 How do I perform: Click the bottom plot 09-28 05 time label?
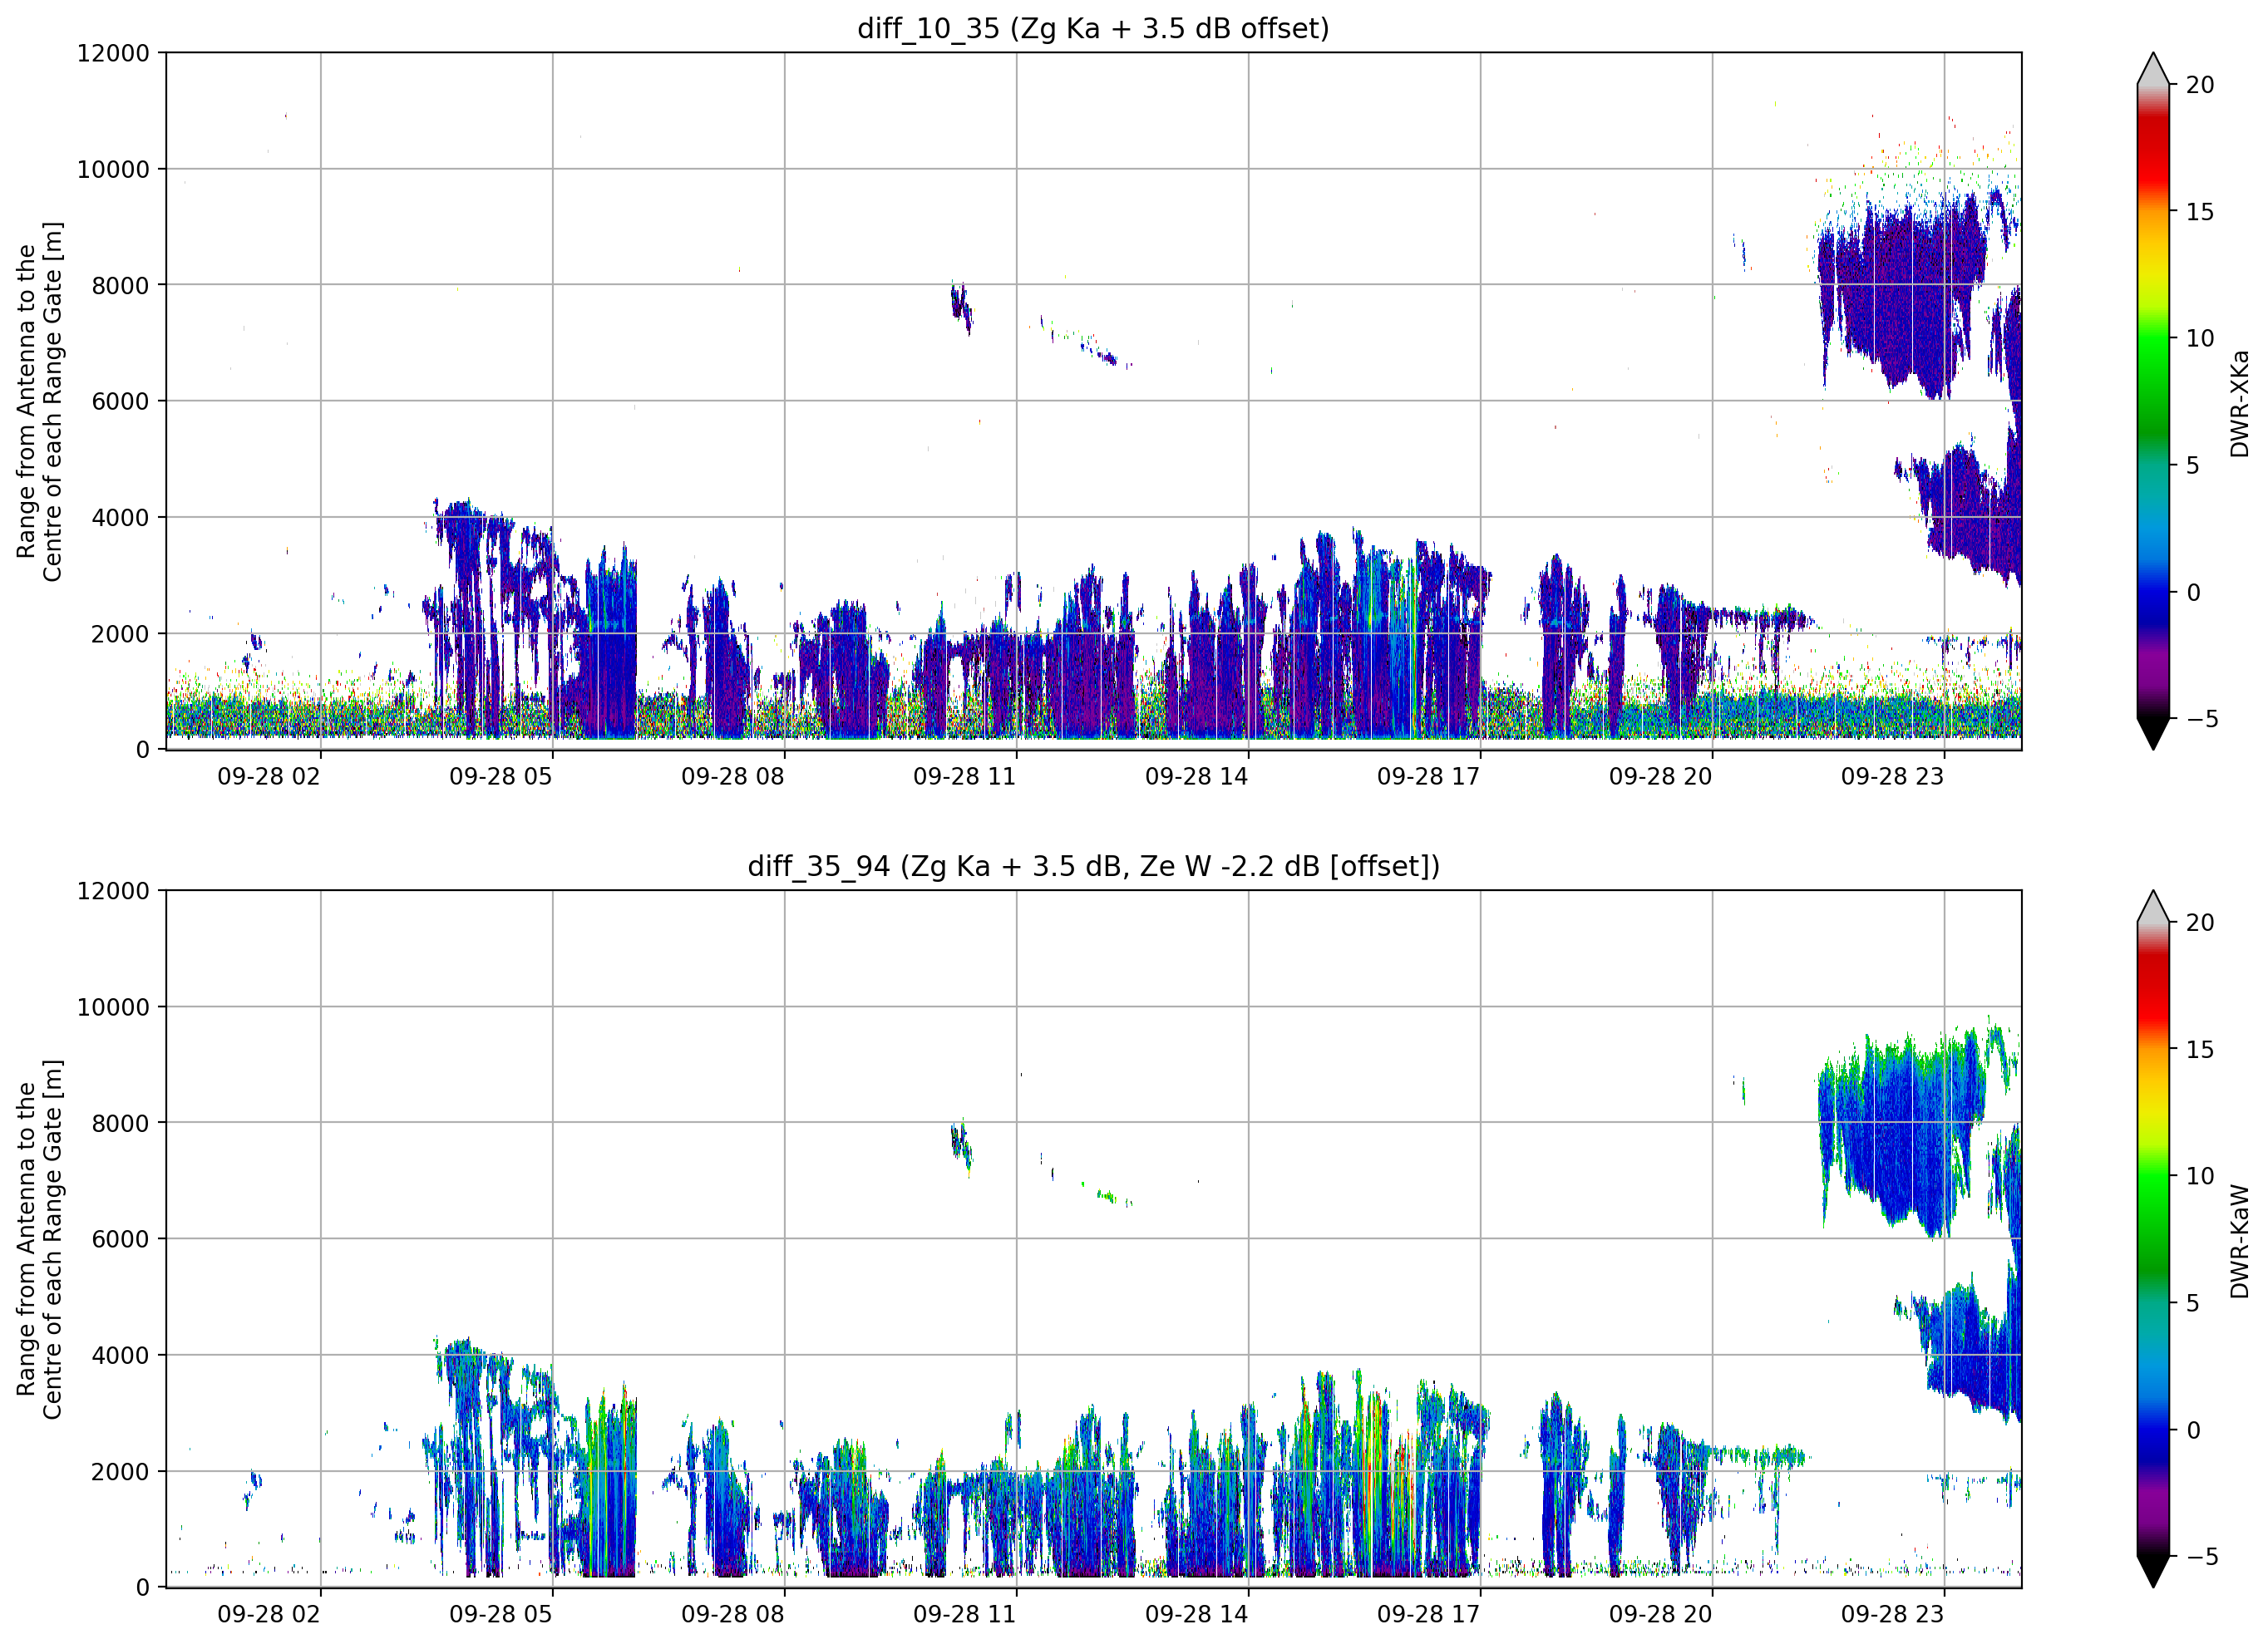pyautogui.click(x=501, y=1615)
